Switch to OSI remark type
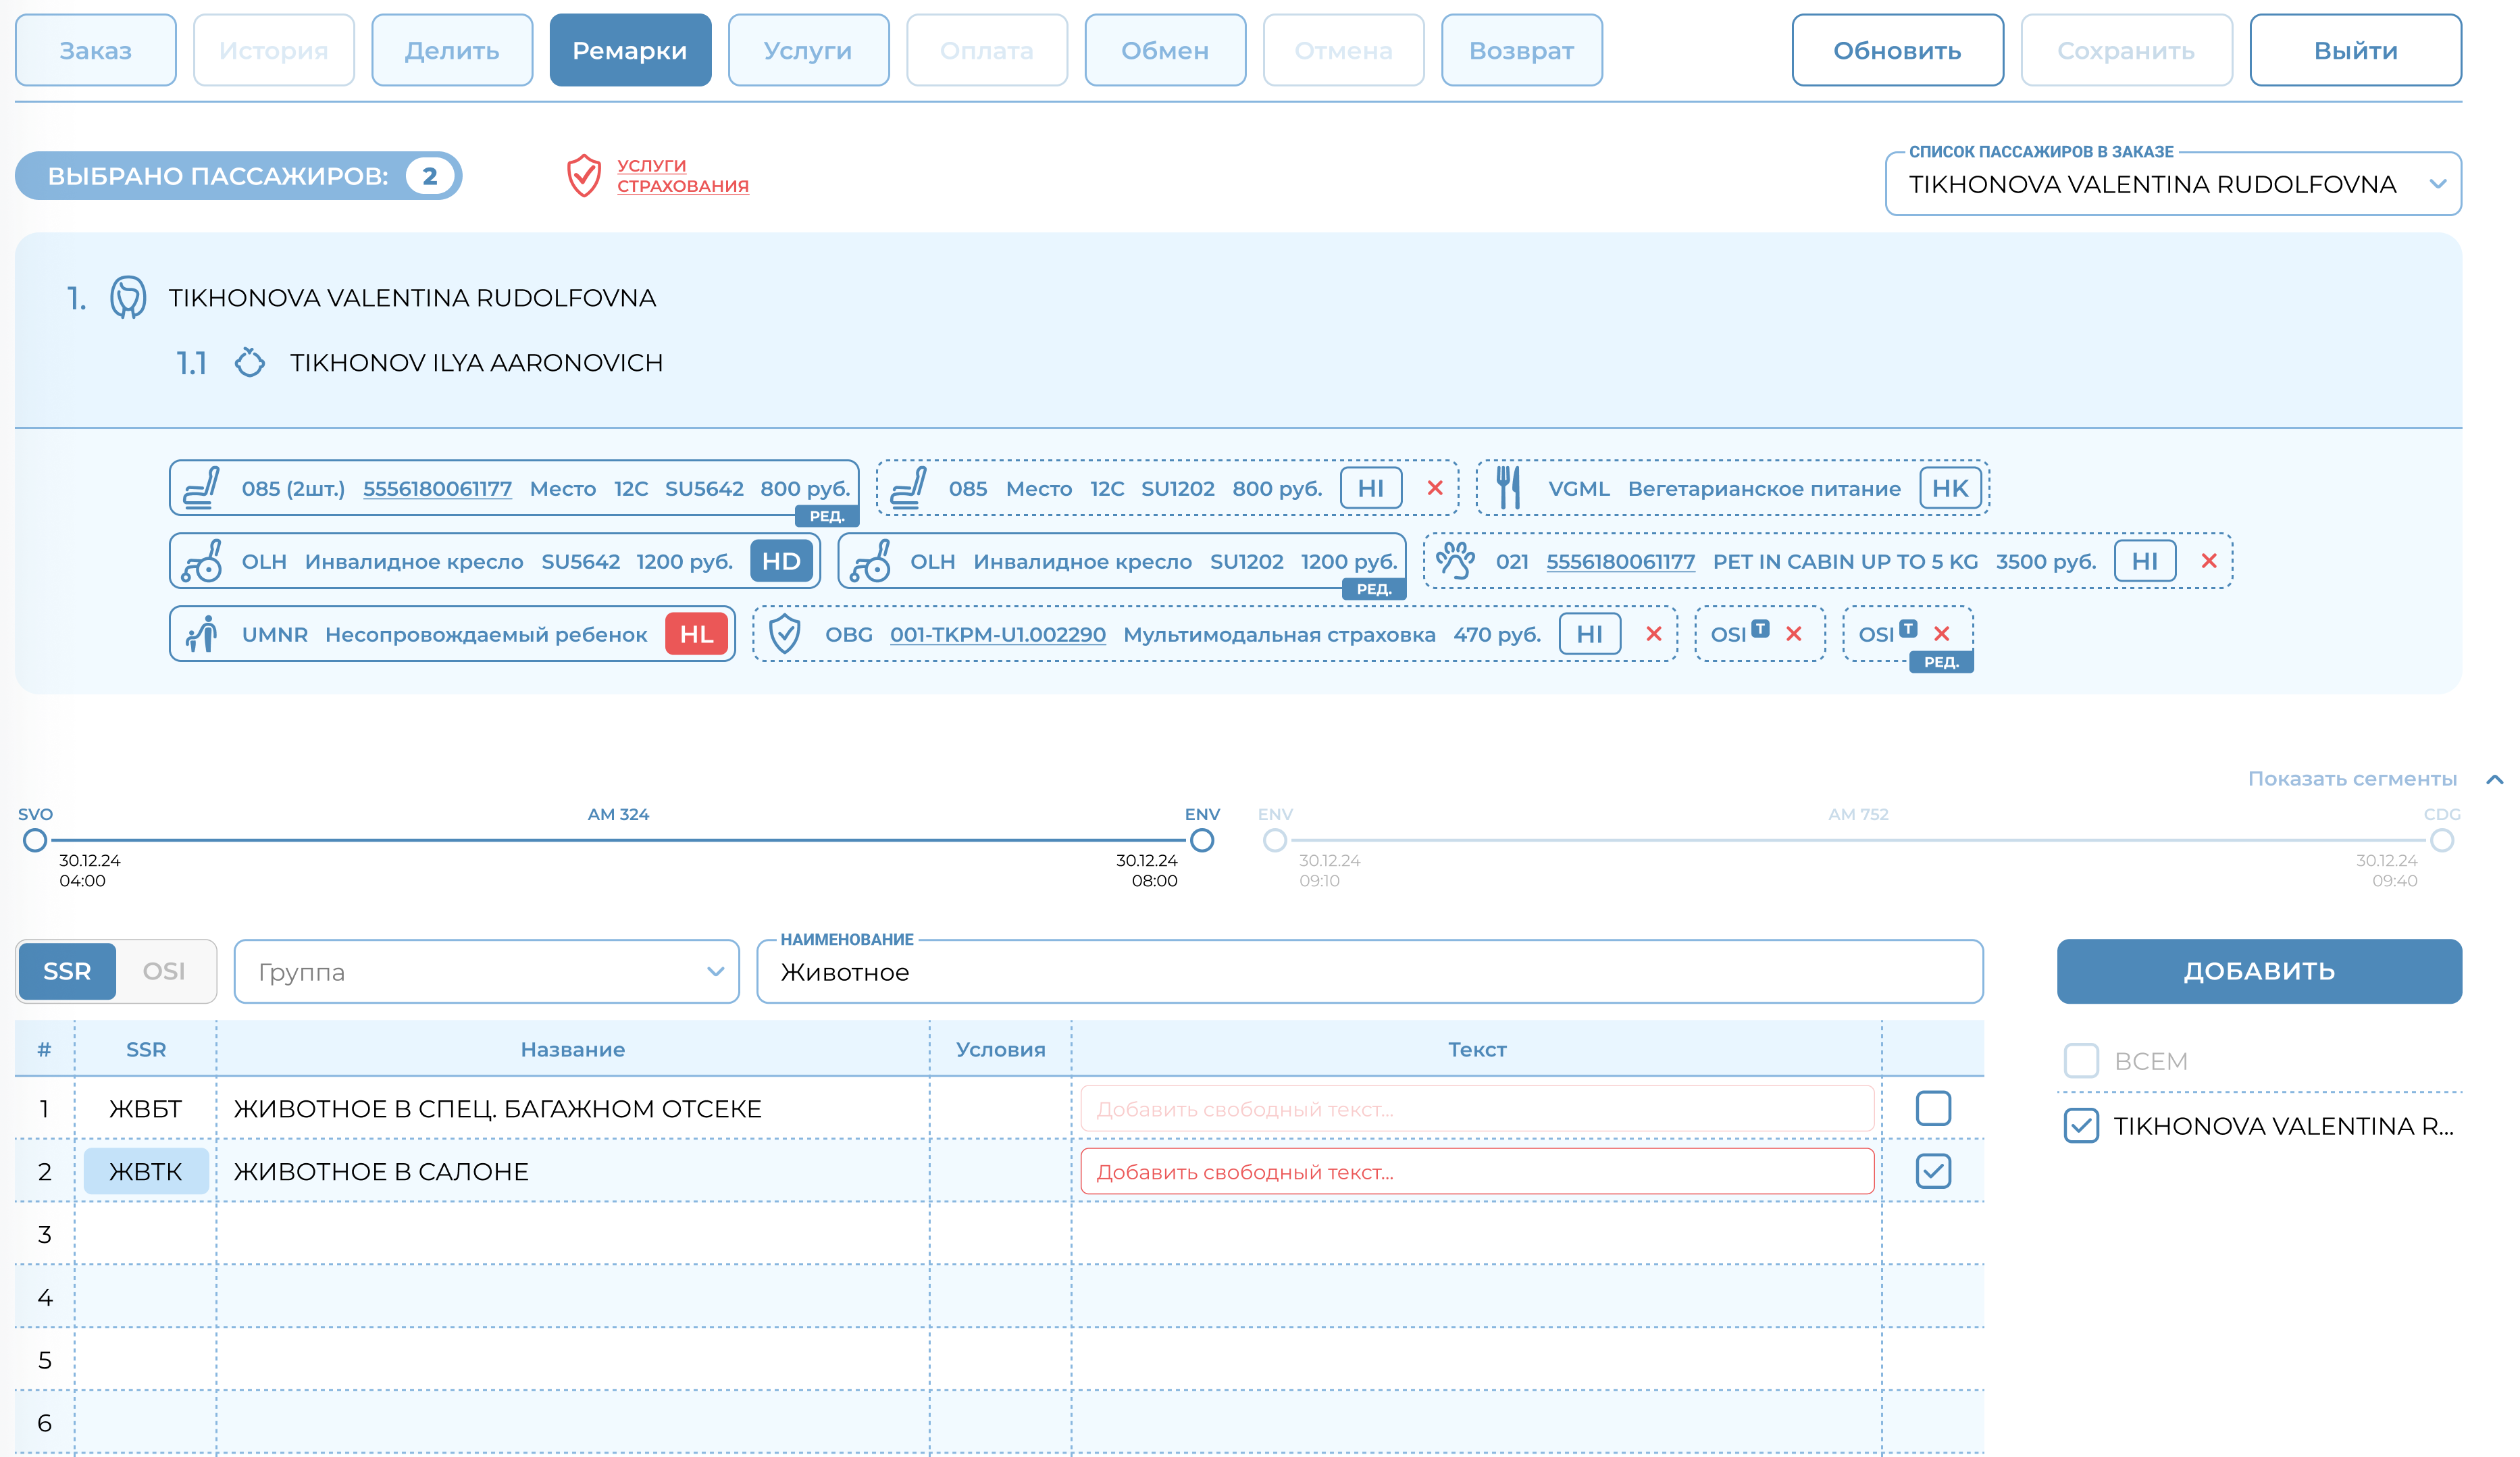The width and height of the screenshot is (2520, 1457). pyautogui.click(x=164, y=971)
